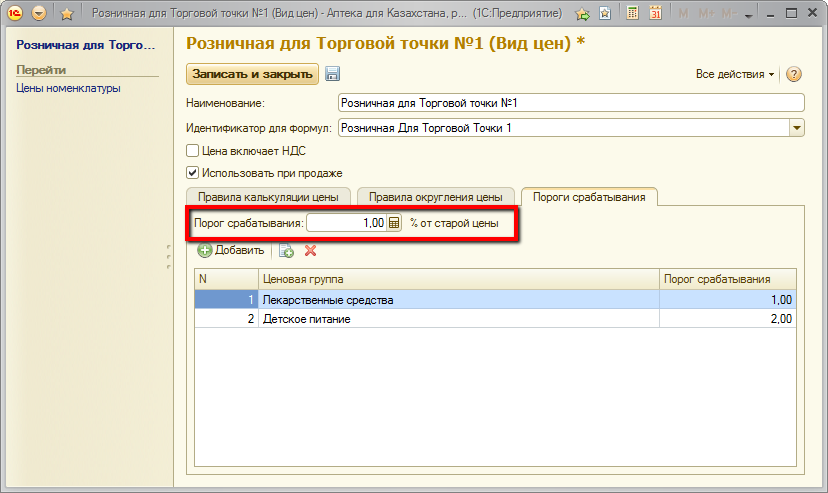The height and width of the screenshot is (493, 828).
Task: Copy row with the duplicate icon
Action: click(286, 251)
